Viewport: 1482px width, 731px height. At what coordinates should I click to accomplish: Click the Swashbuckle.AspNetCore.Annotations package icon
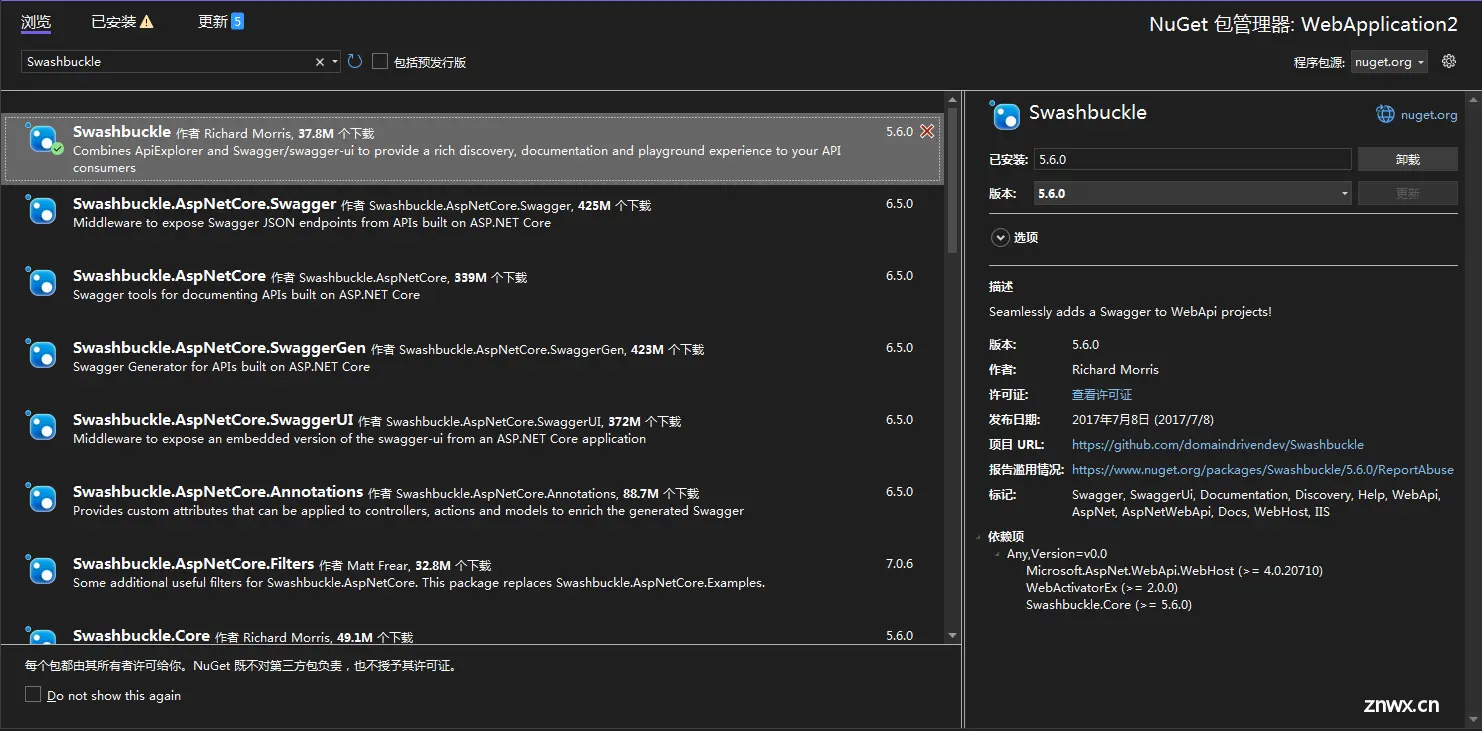pos(40,497)
